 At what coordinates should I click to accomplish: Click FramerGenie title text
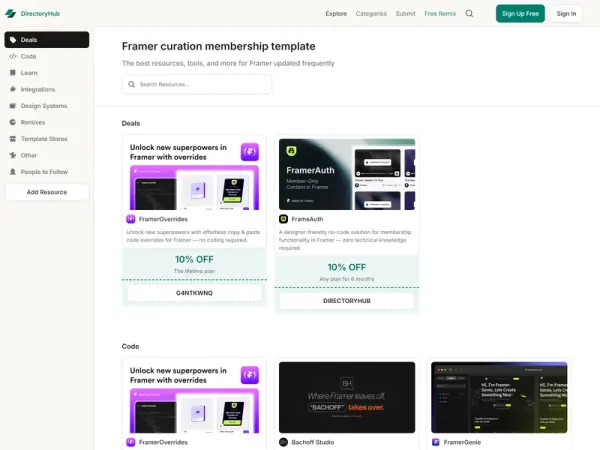pyautogui.click(x=462, y=442)
